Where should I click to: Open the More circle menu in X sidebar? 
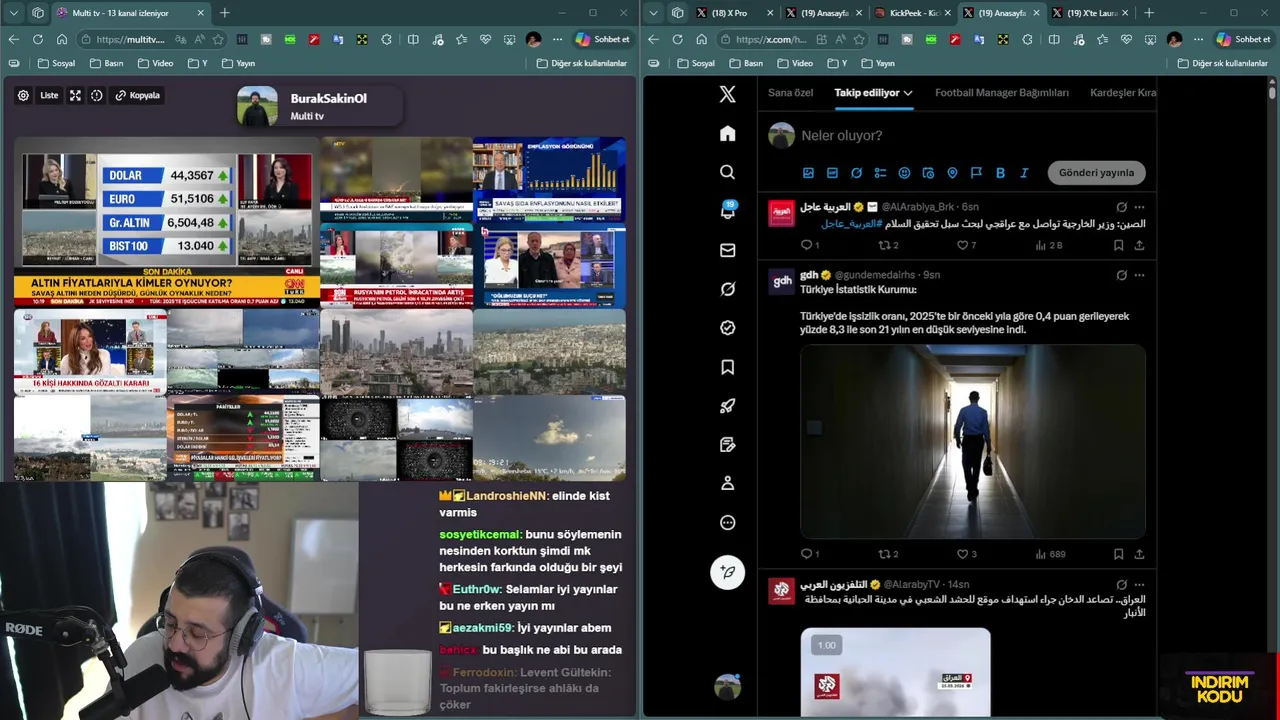[x=727, y=522]
